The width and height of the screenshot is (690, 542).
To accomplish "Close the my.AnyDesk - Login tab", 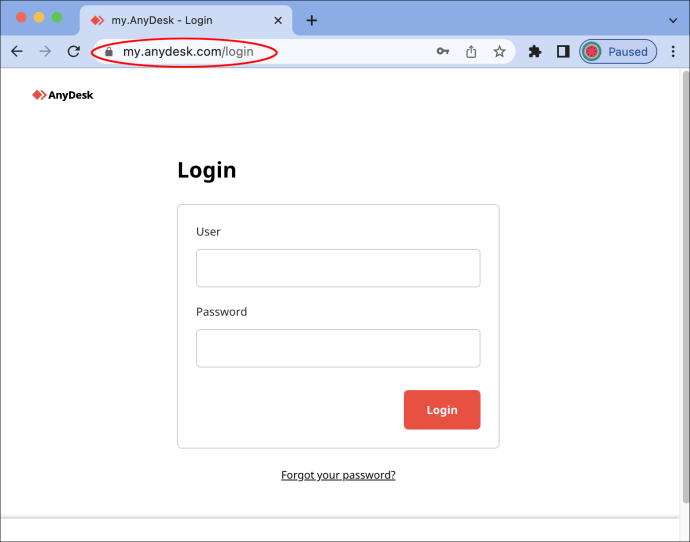I will (278, 20).
